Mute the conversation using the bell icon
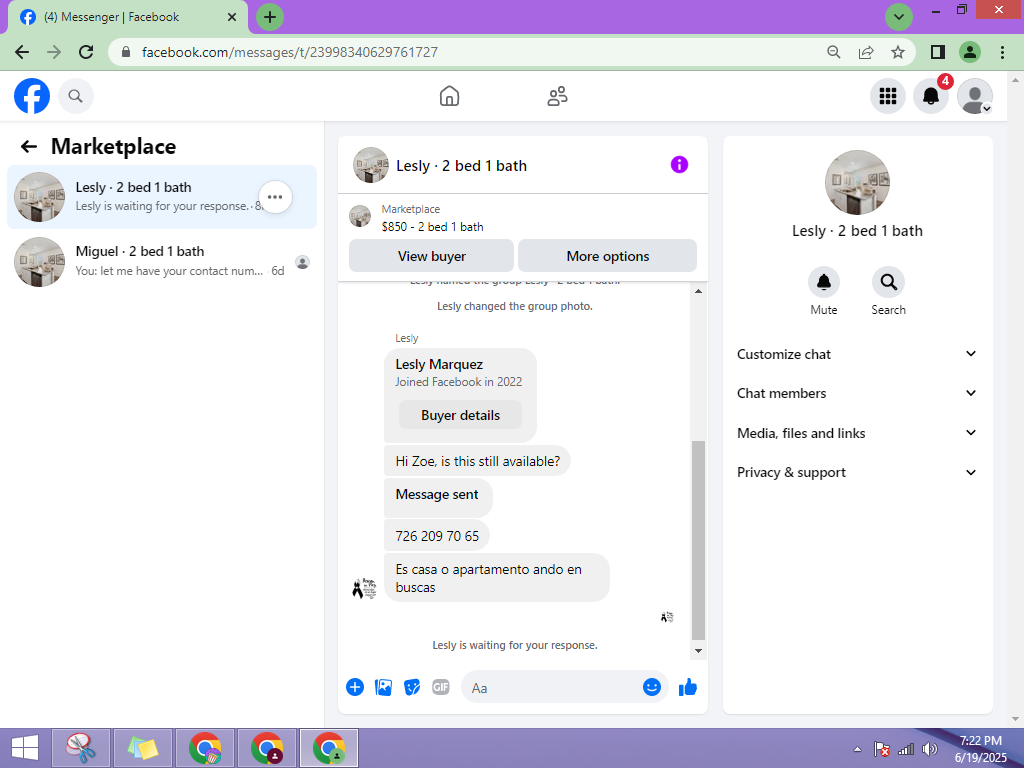The image size is (1024, 768). [824, 282]
